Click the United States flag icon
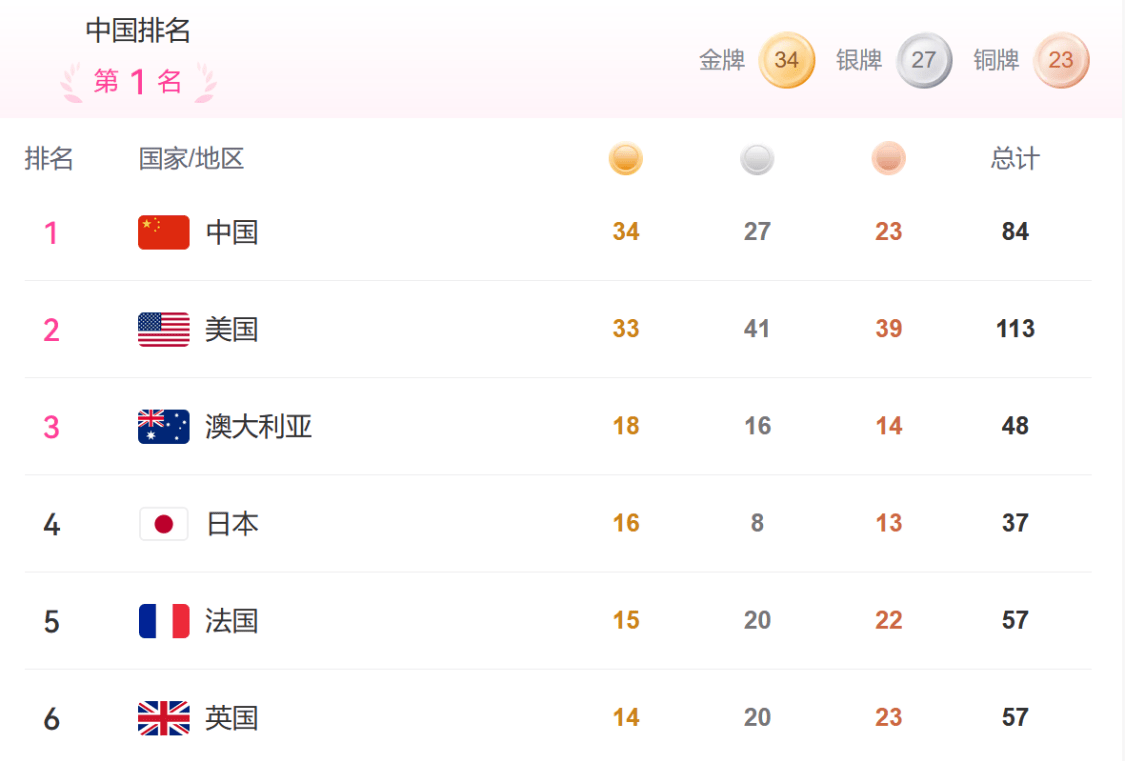This screenshot has width=1125, height=761. (163, 329)
